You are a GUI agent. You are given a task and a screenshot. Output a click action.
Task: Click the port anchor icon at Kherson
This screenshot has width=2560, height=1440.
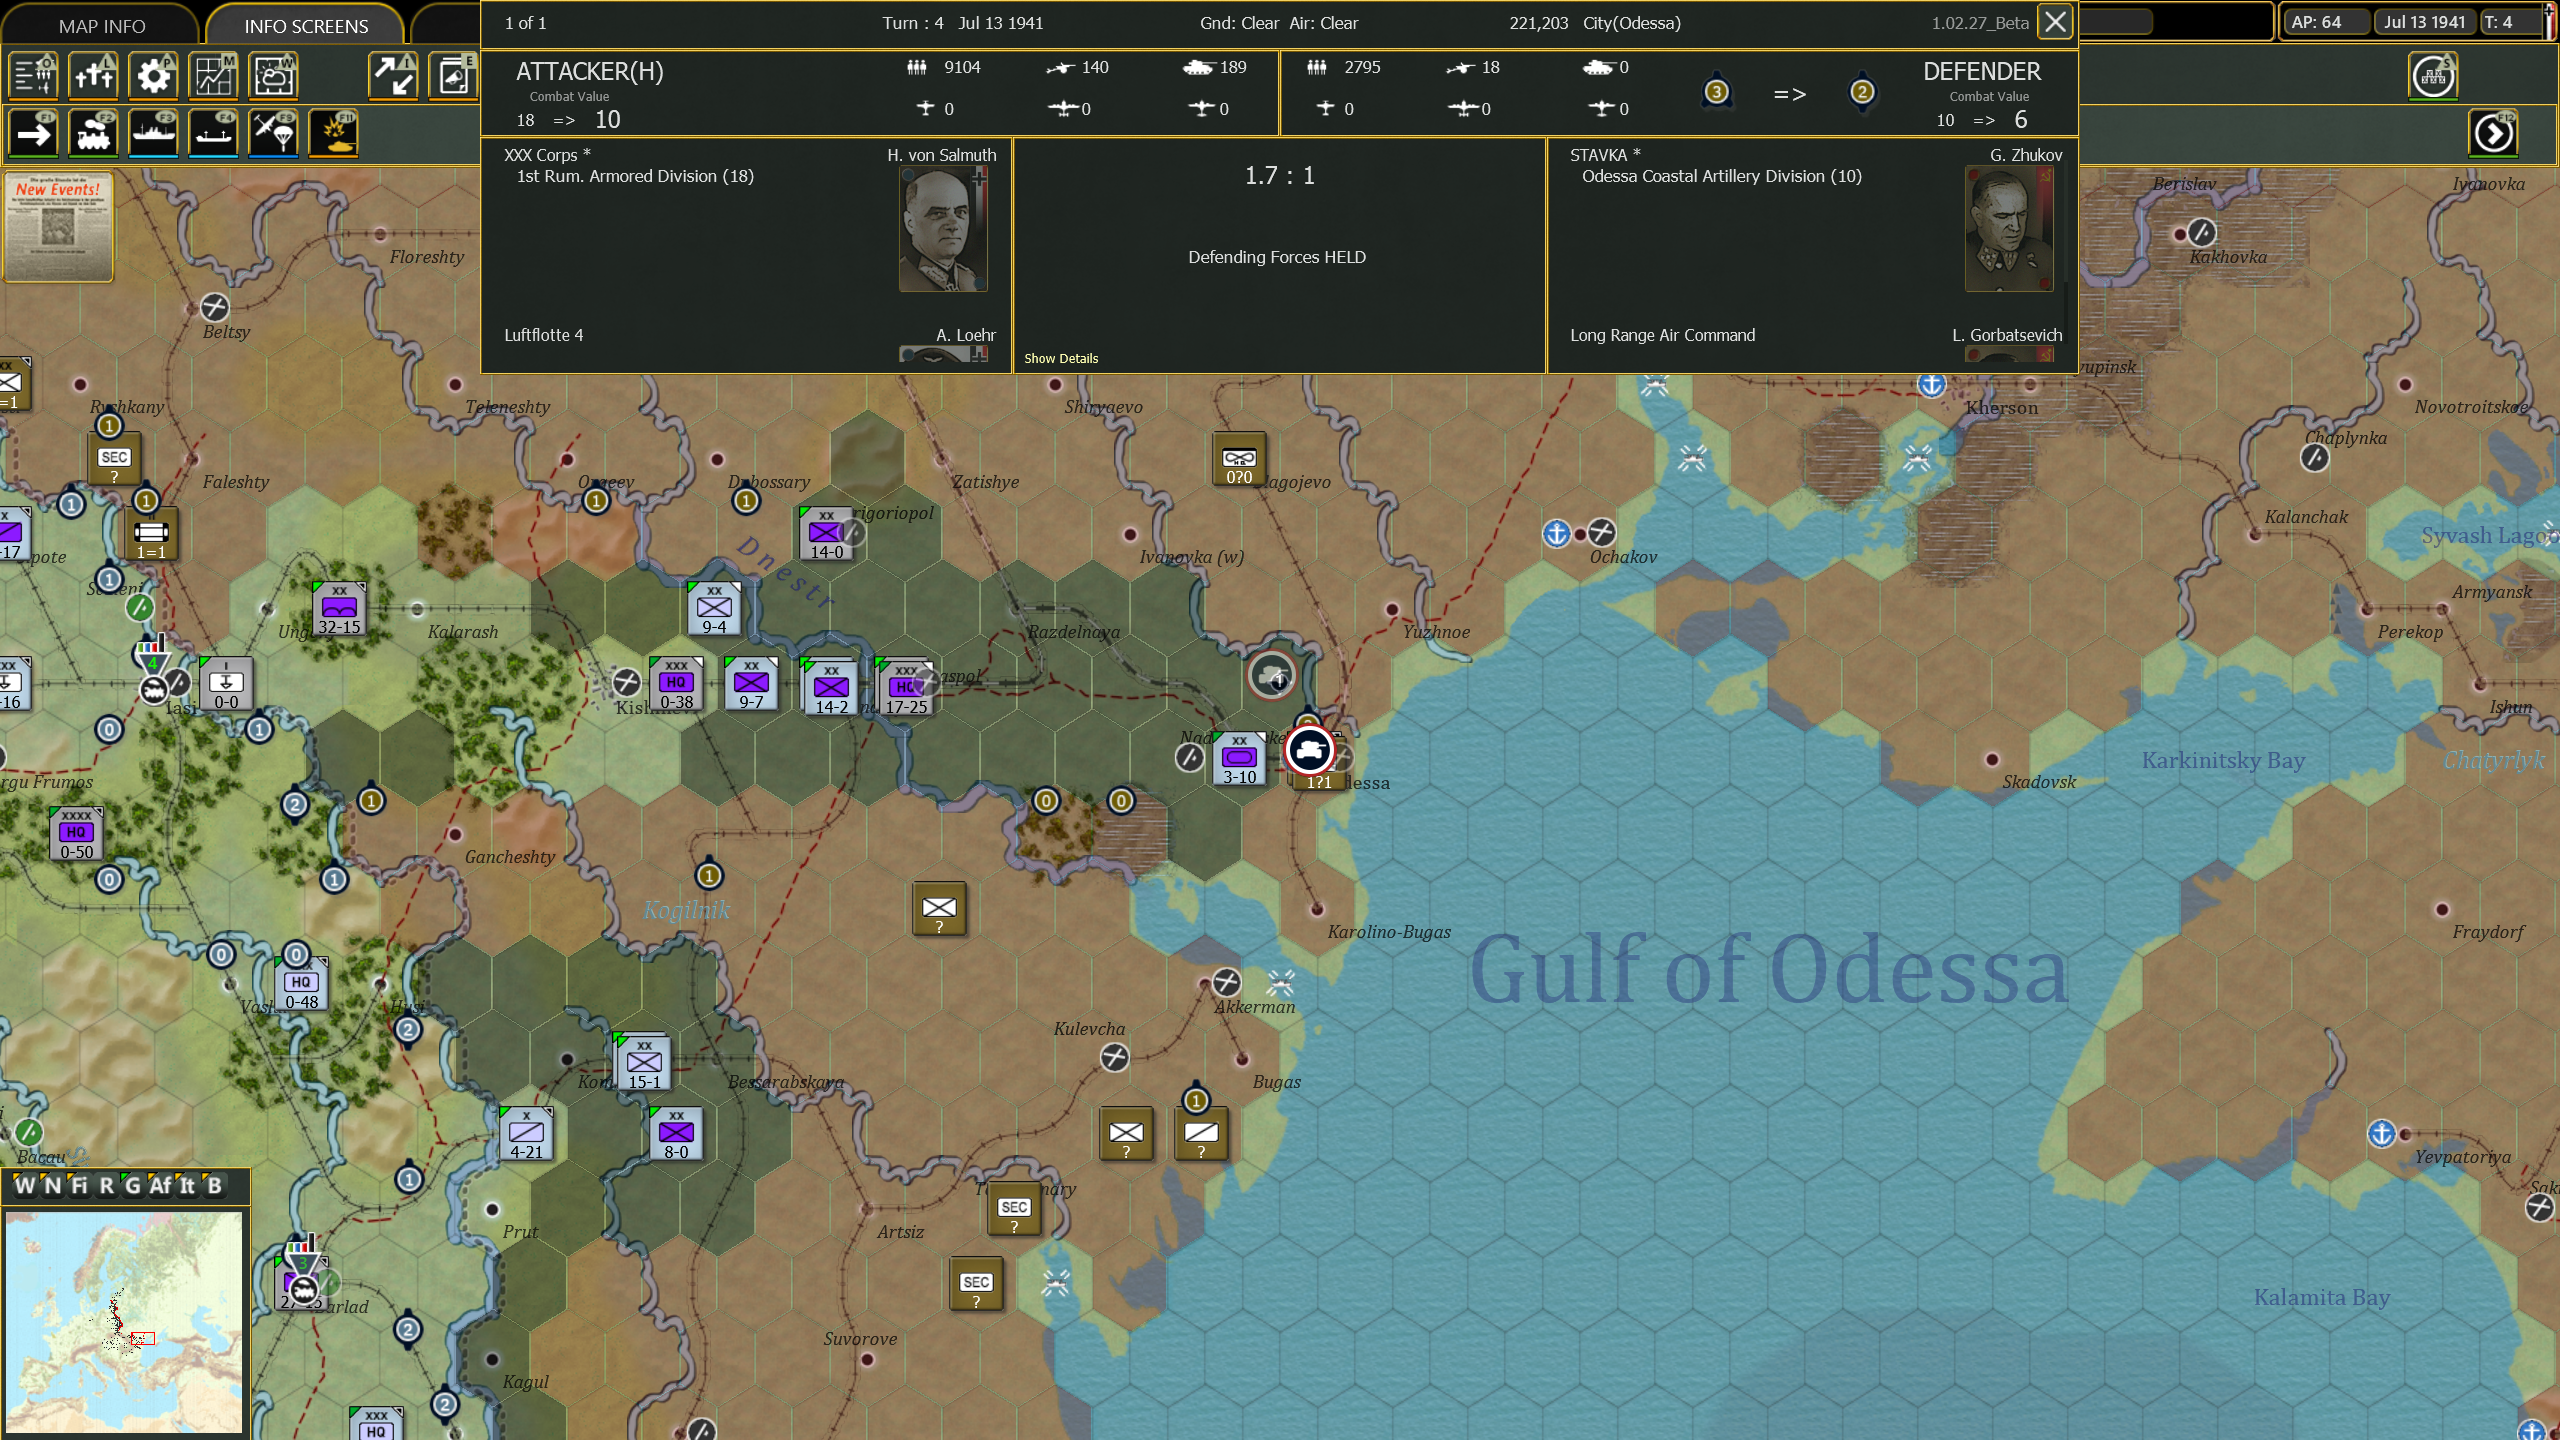tap(1931, 384)
